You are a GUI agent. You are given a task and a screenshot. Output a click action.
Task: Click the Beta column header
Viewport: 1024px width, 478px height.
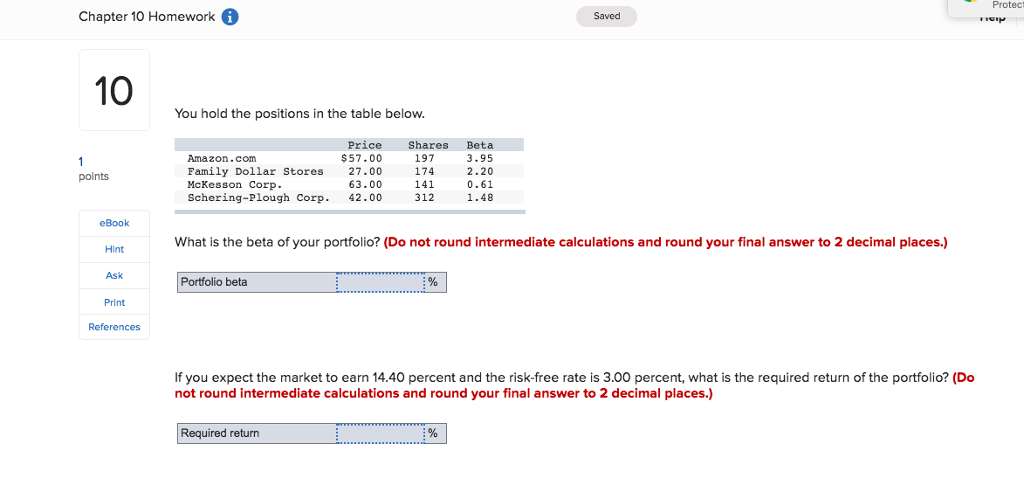(480, 145)
